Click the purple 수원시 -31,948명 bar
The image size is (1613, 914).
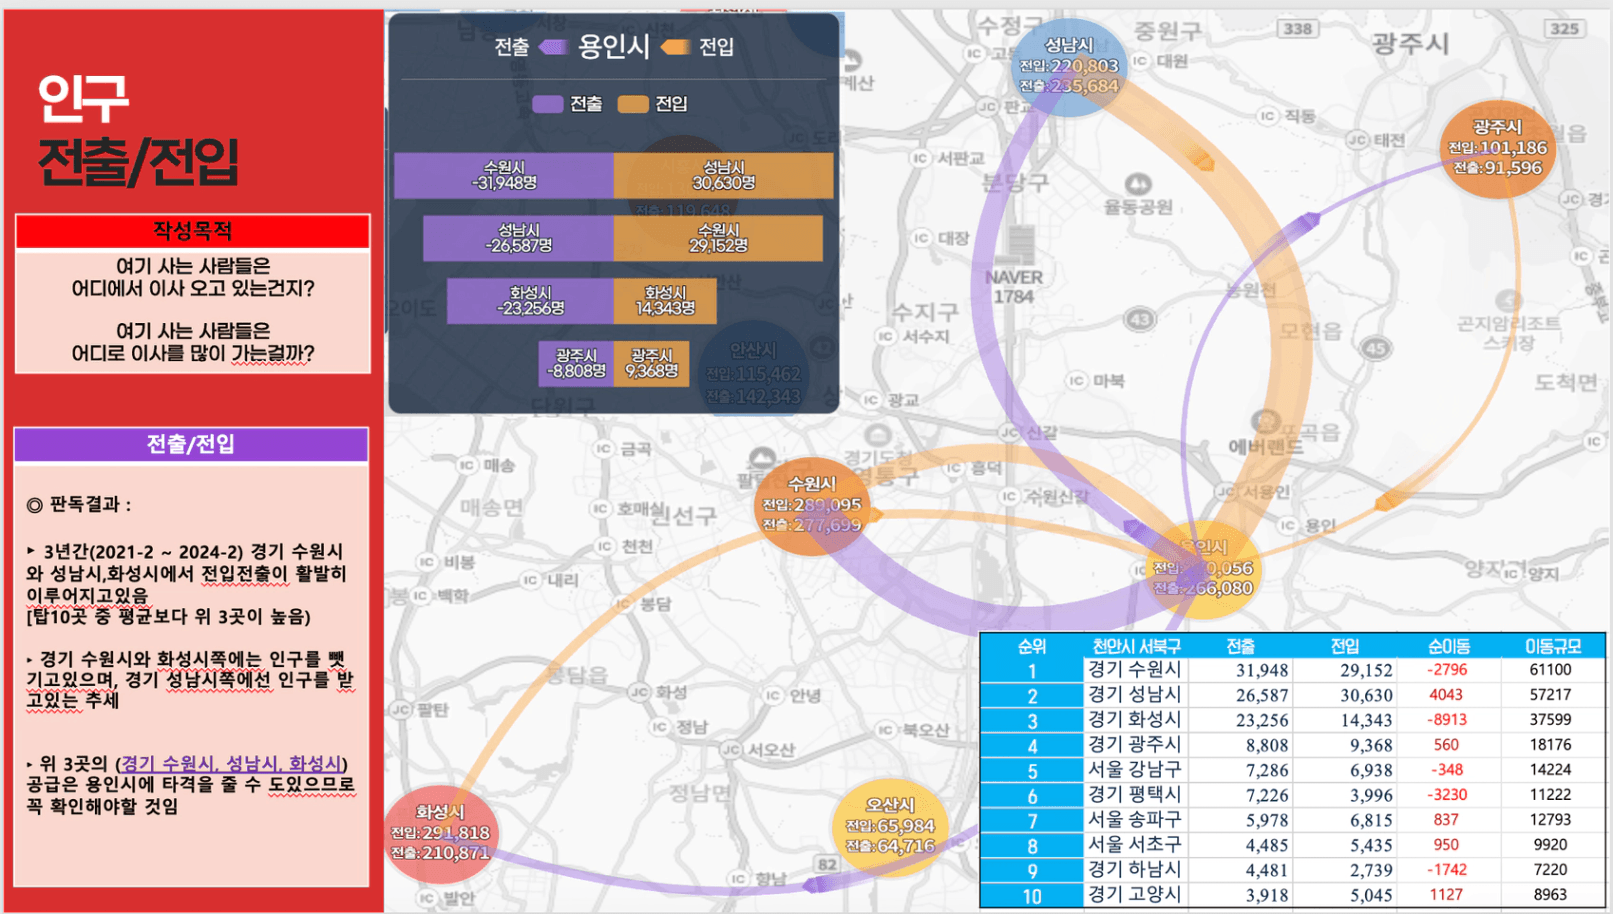tap(504, 175)
